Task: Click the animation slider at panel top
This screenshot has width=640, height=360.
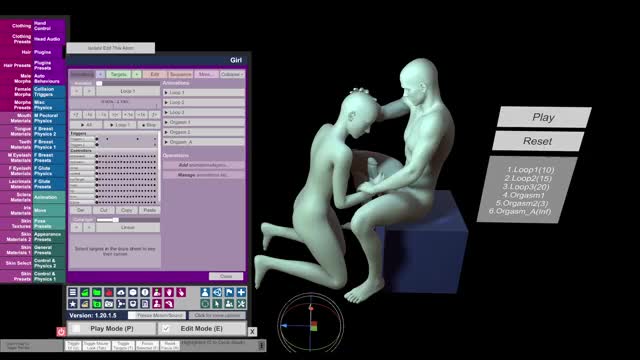Action: [128, 83]
